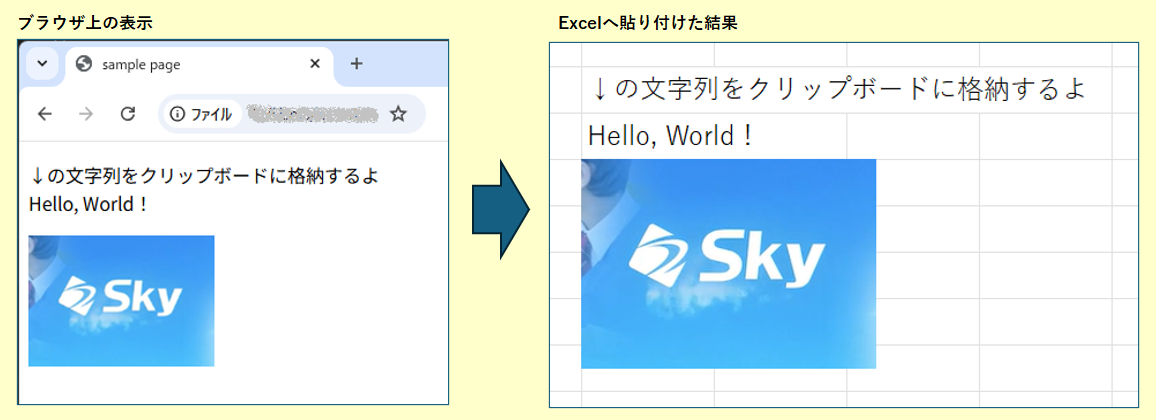Open the tab search chevron button

pos(42,64)
